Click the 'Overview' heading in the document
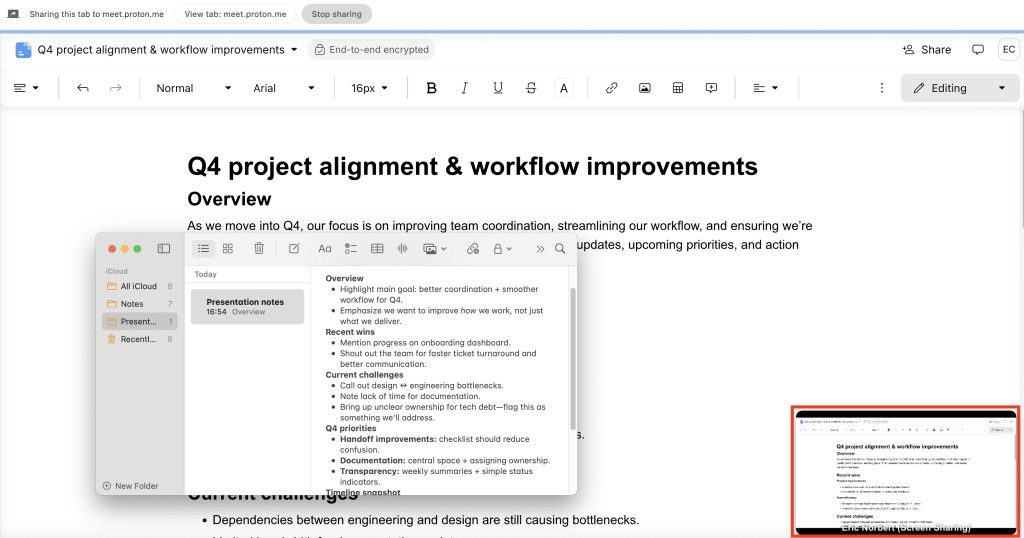Screen dimensions: 1024x538 [x=229, y=199]
